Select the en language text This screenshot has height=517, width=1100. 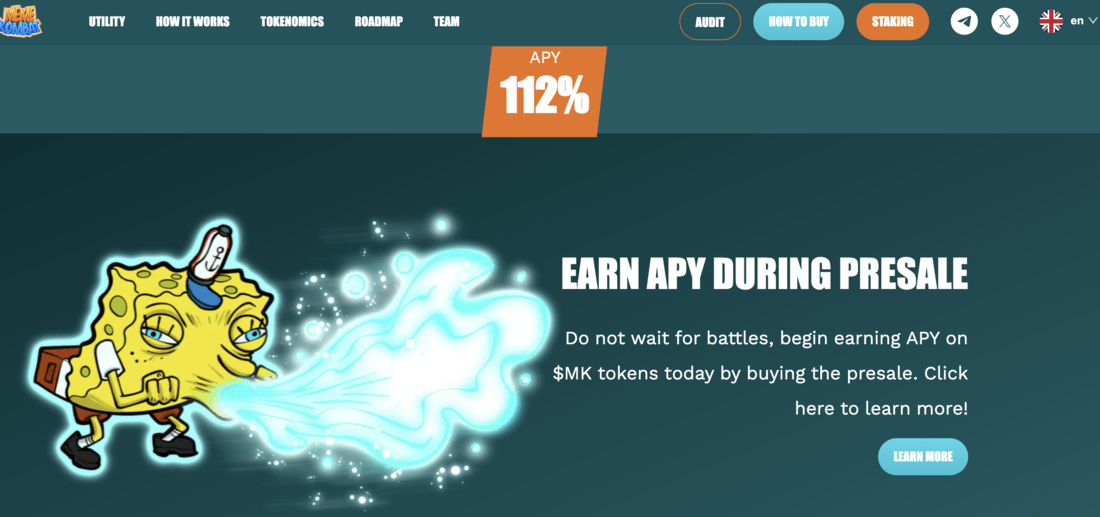[x=1077, y=21]
